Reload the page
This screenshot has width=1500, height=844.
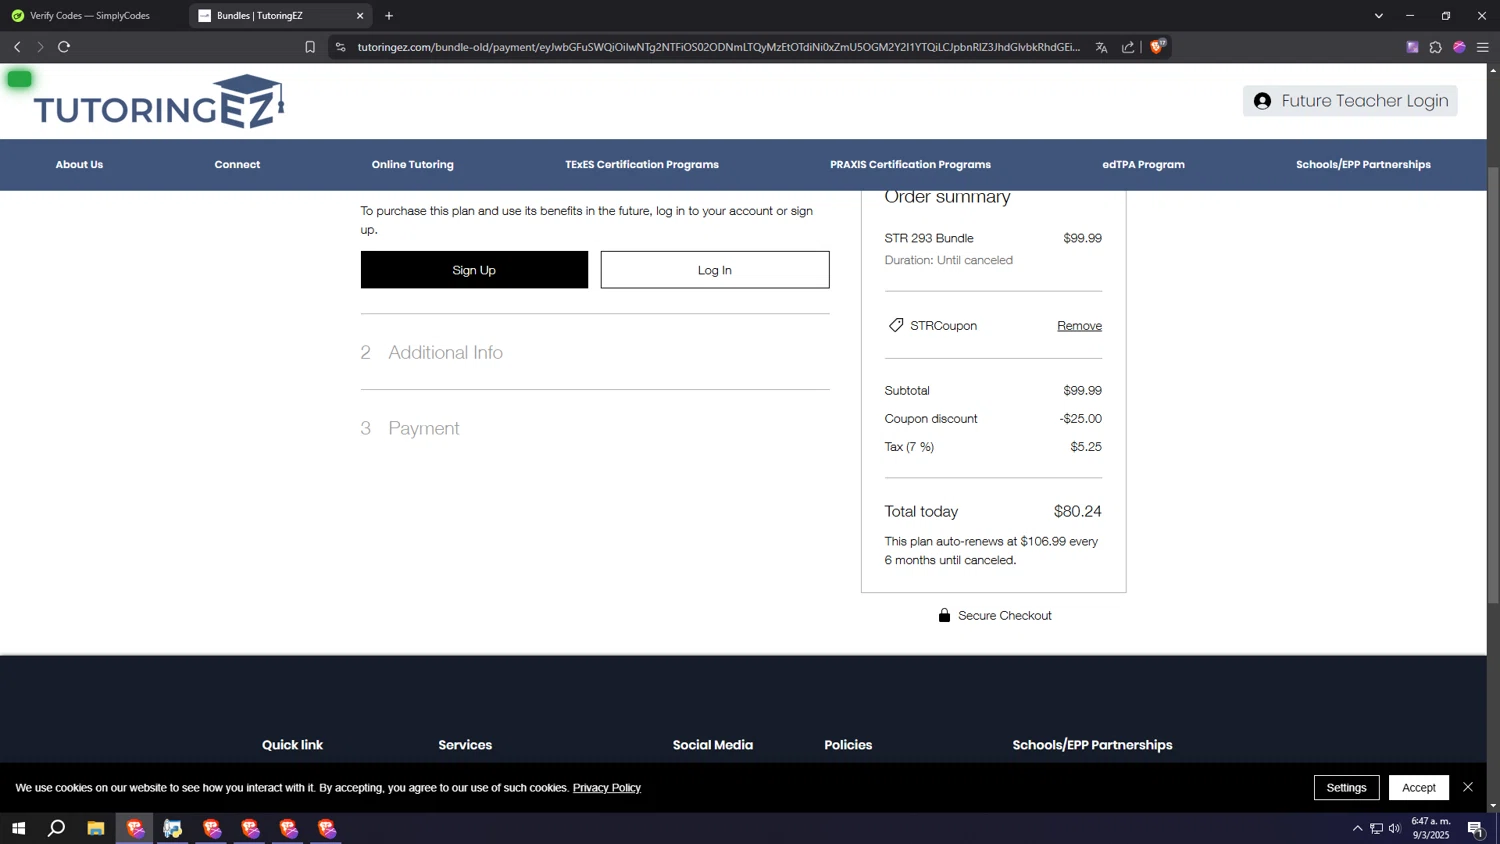coord(64,47)
